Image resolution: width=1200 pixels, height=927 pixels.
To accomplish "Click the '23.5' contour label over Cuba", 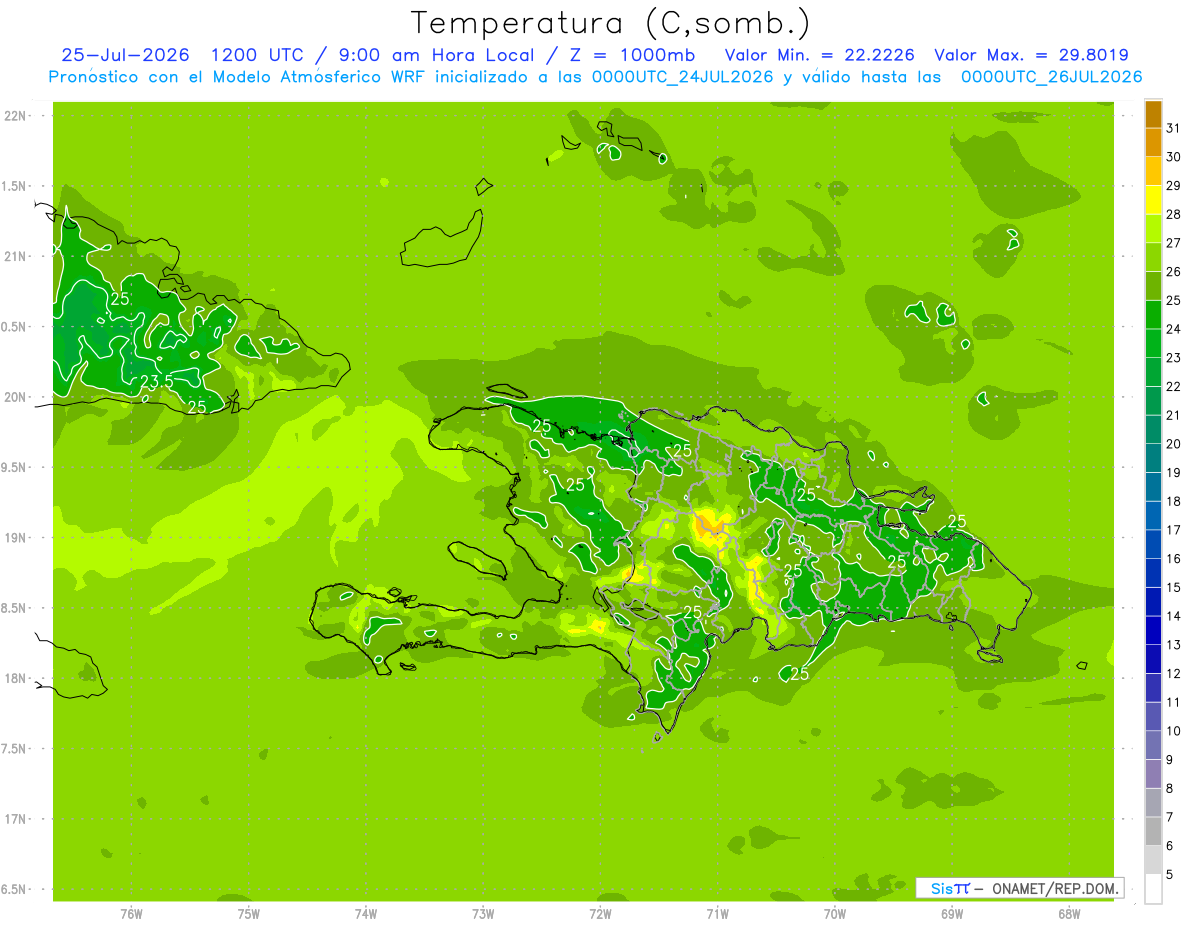I will (156, 381).
